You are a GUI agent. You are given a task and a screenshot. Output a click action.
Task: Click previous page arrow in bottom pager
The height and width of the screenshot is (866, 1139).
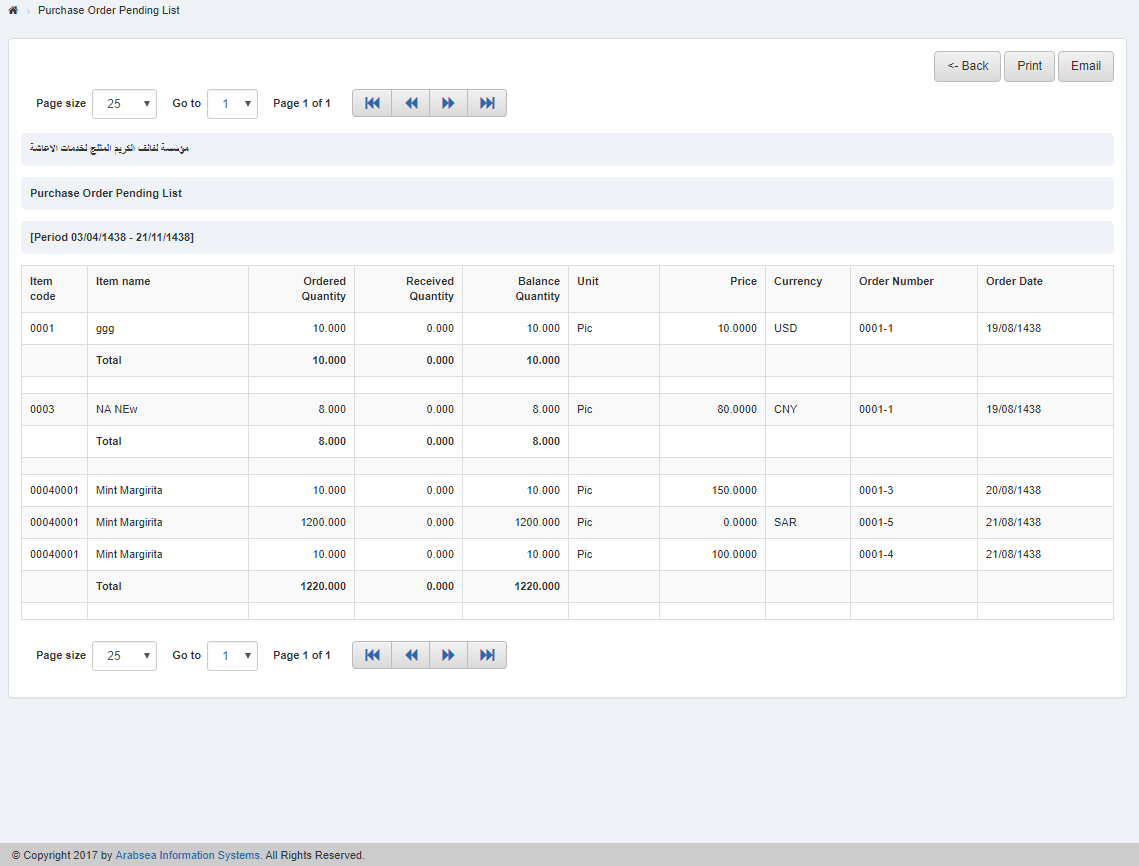[410, 654]
